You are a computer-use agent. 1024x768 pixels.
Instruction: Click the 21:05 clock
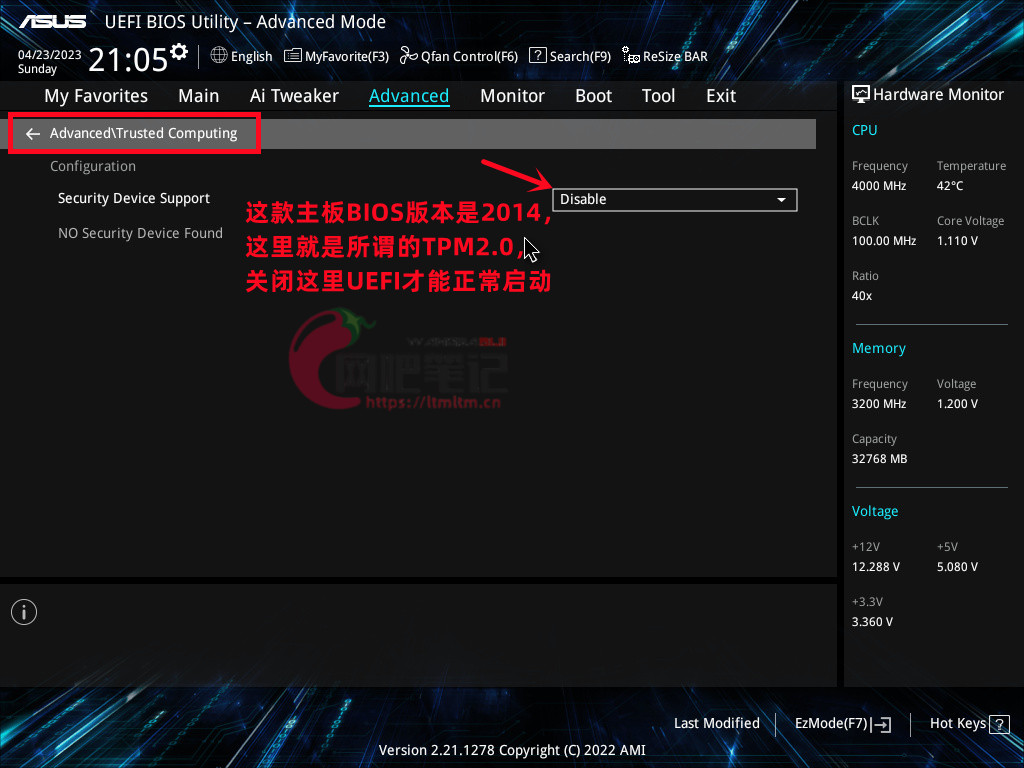[128, 59]
